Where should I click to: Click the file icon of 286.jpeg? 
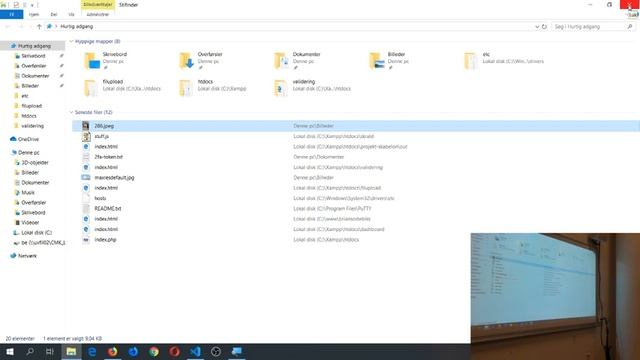coord(86,126)
